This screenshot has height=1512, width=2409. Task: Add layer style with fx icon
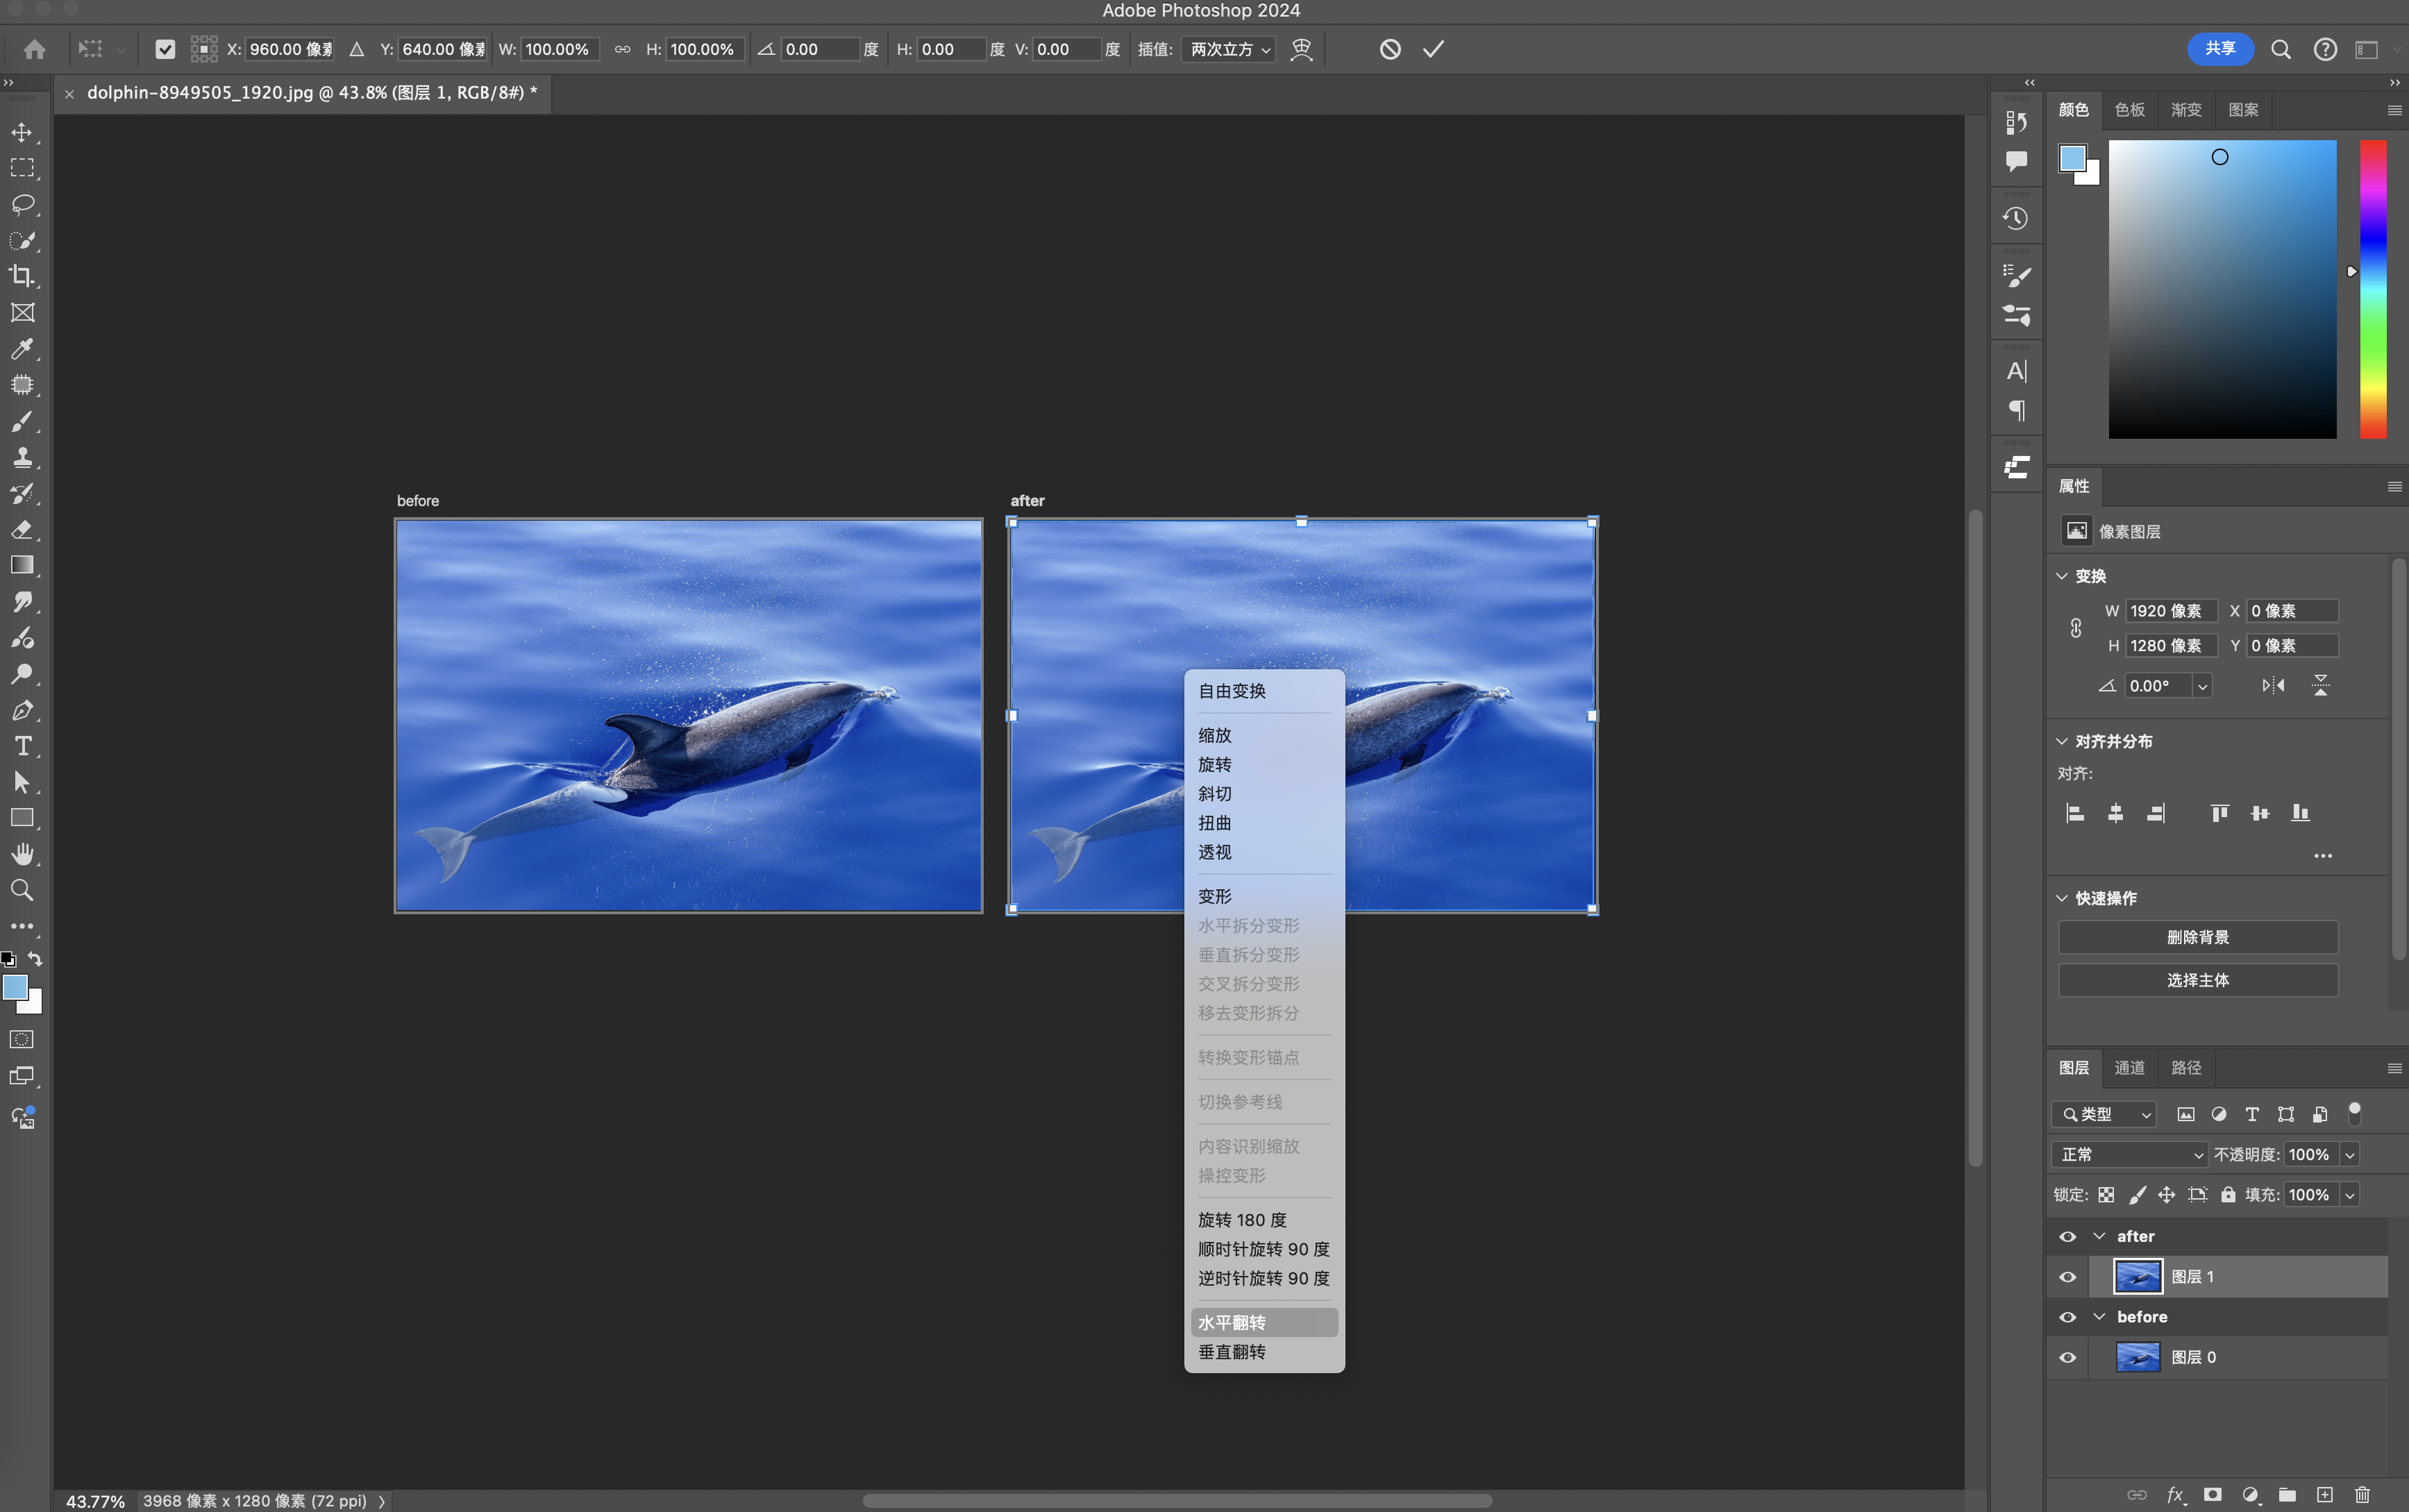coord(2175,1494)
